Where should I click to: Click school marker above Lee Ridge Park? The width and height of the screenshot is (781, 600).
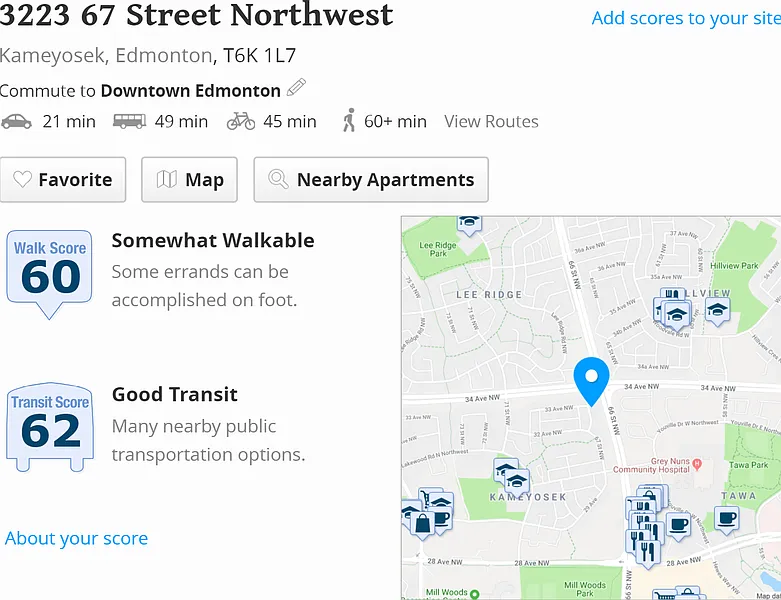click(468, 222)
